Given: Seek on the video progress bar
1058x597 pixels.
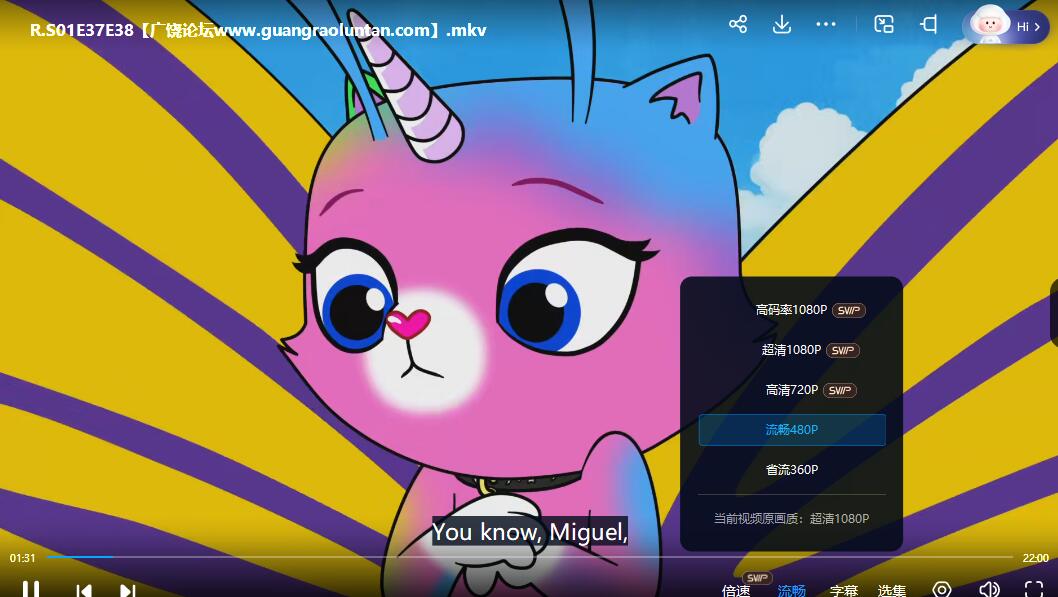Looking at the screenshot, I should click(530, 557).
